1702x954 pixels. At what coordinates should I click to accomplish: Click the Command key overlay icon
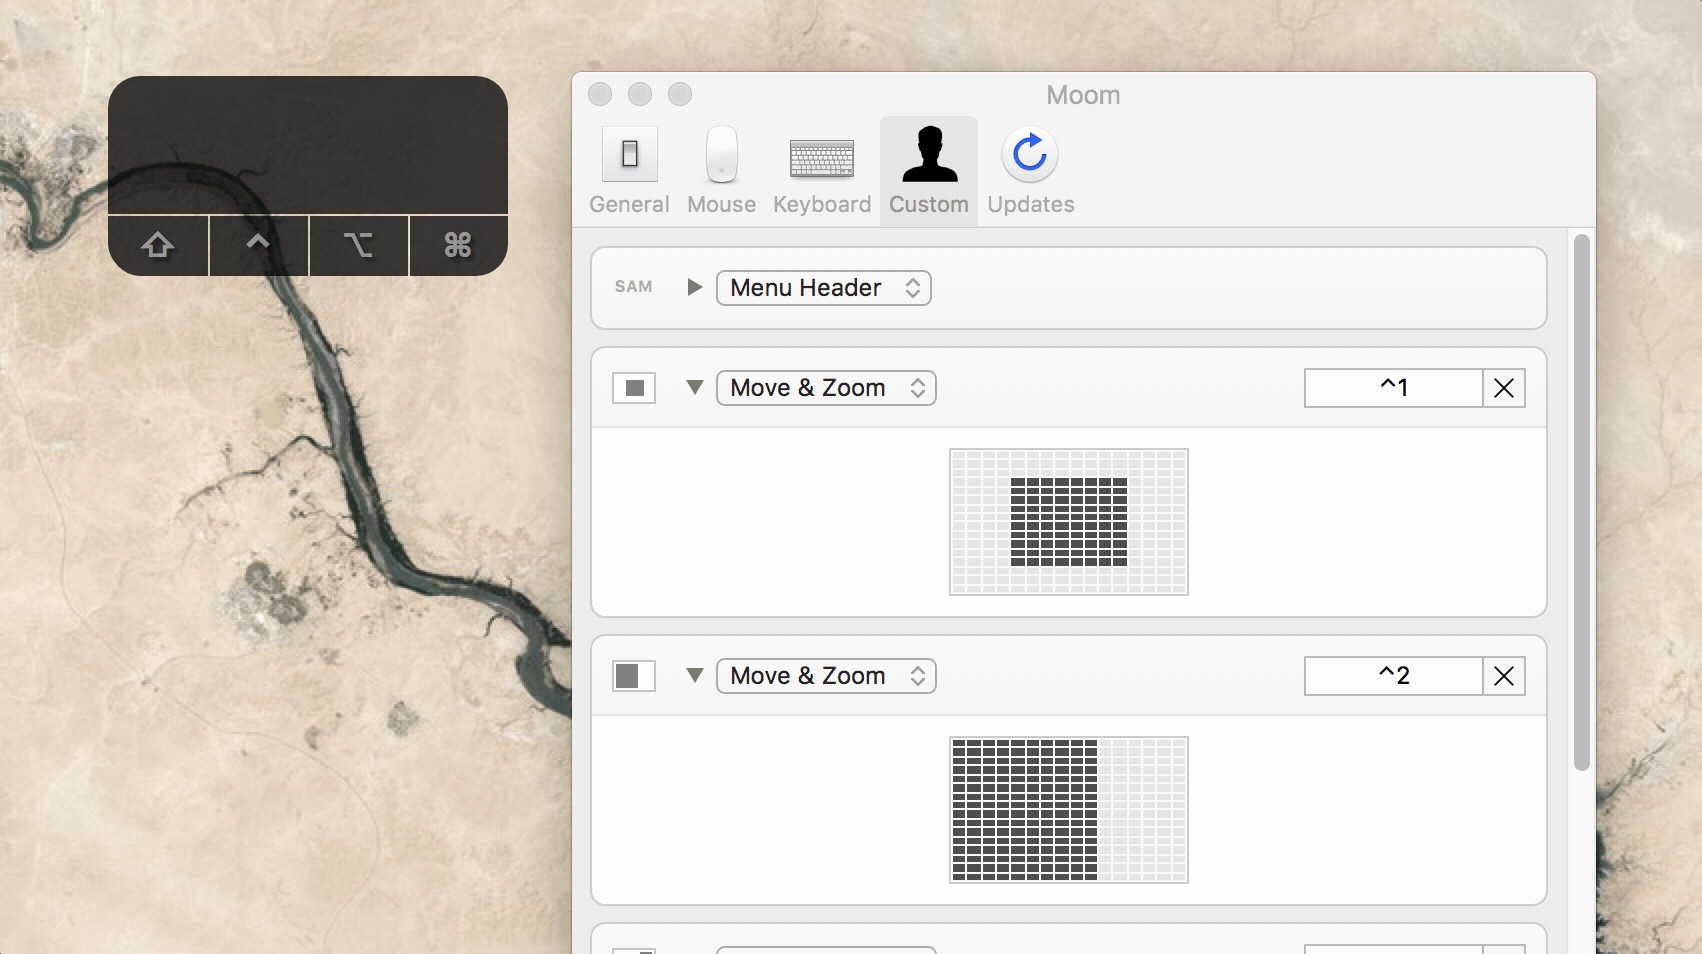point(458,245)
